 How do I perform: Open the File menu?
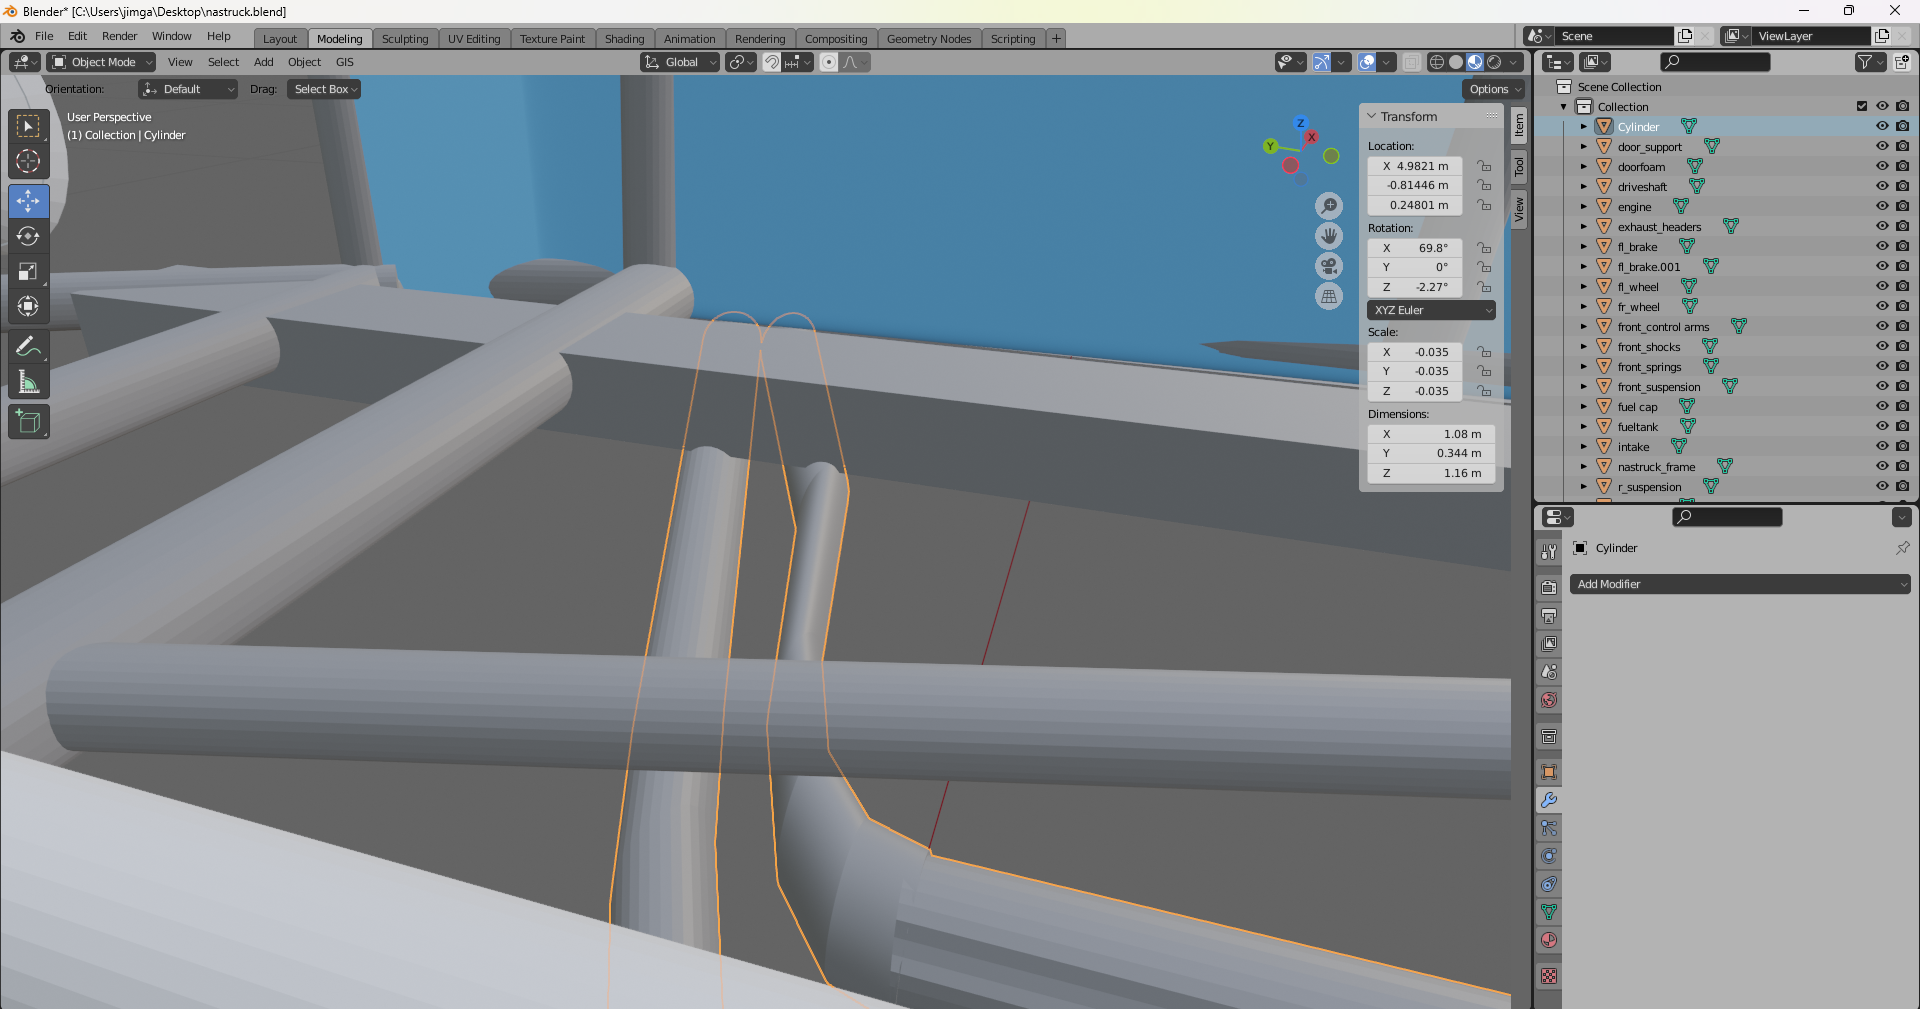tap(44, 36)
